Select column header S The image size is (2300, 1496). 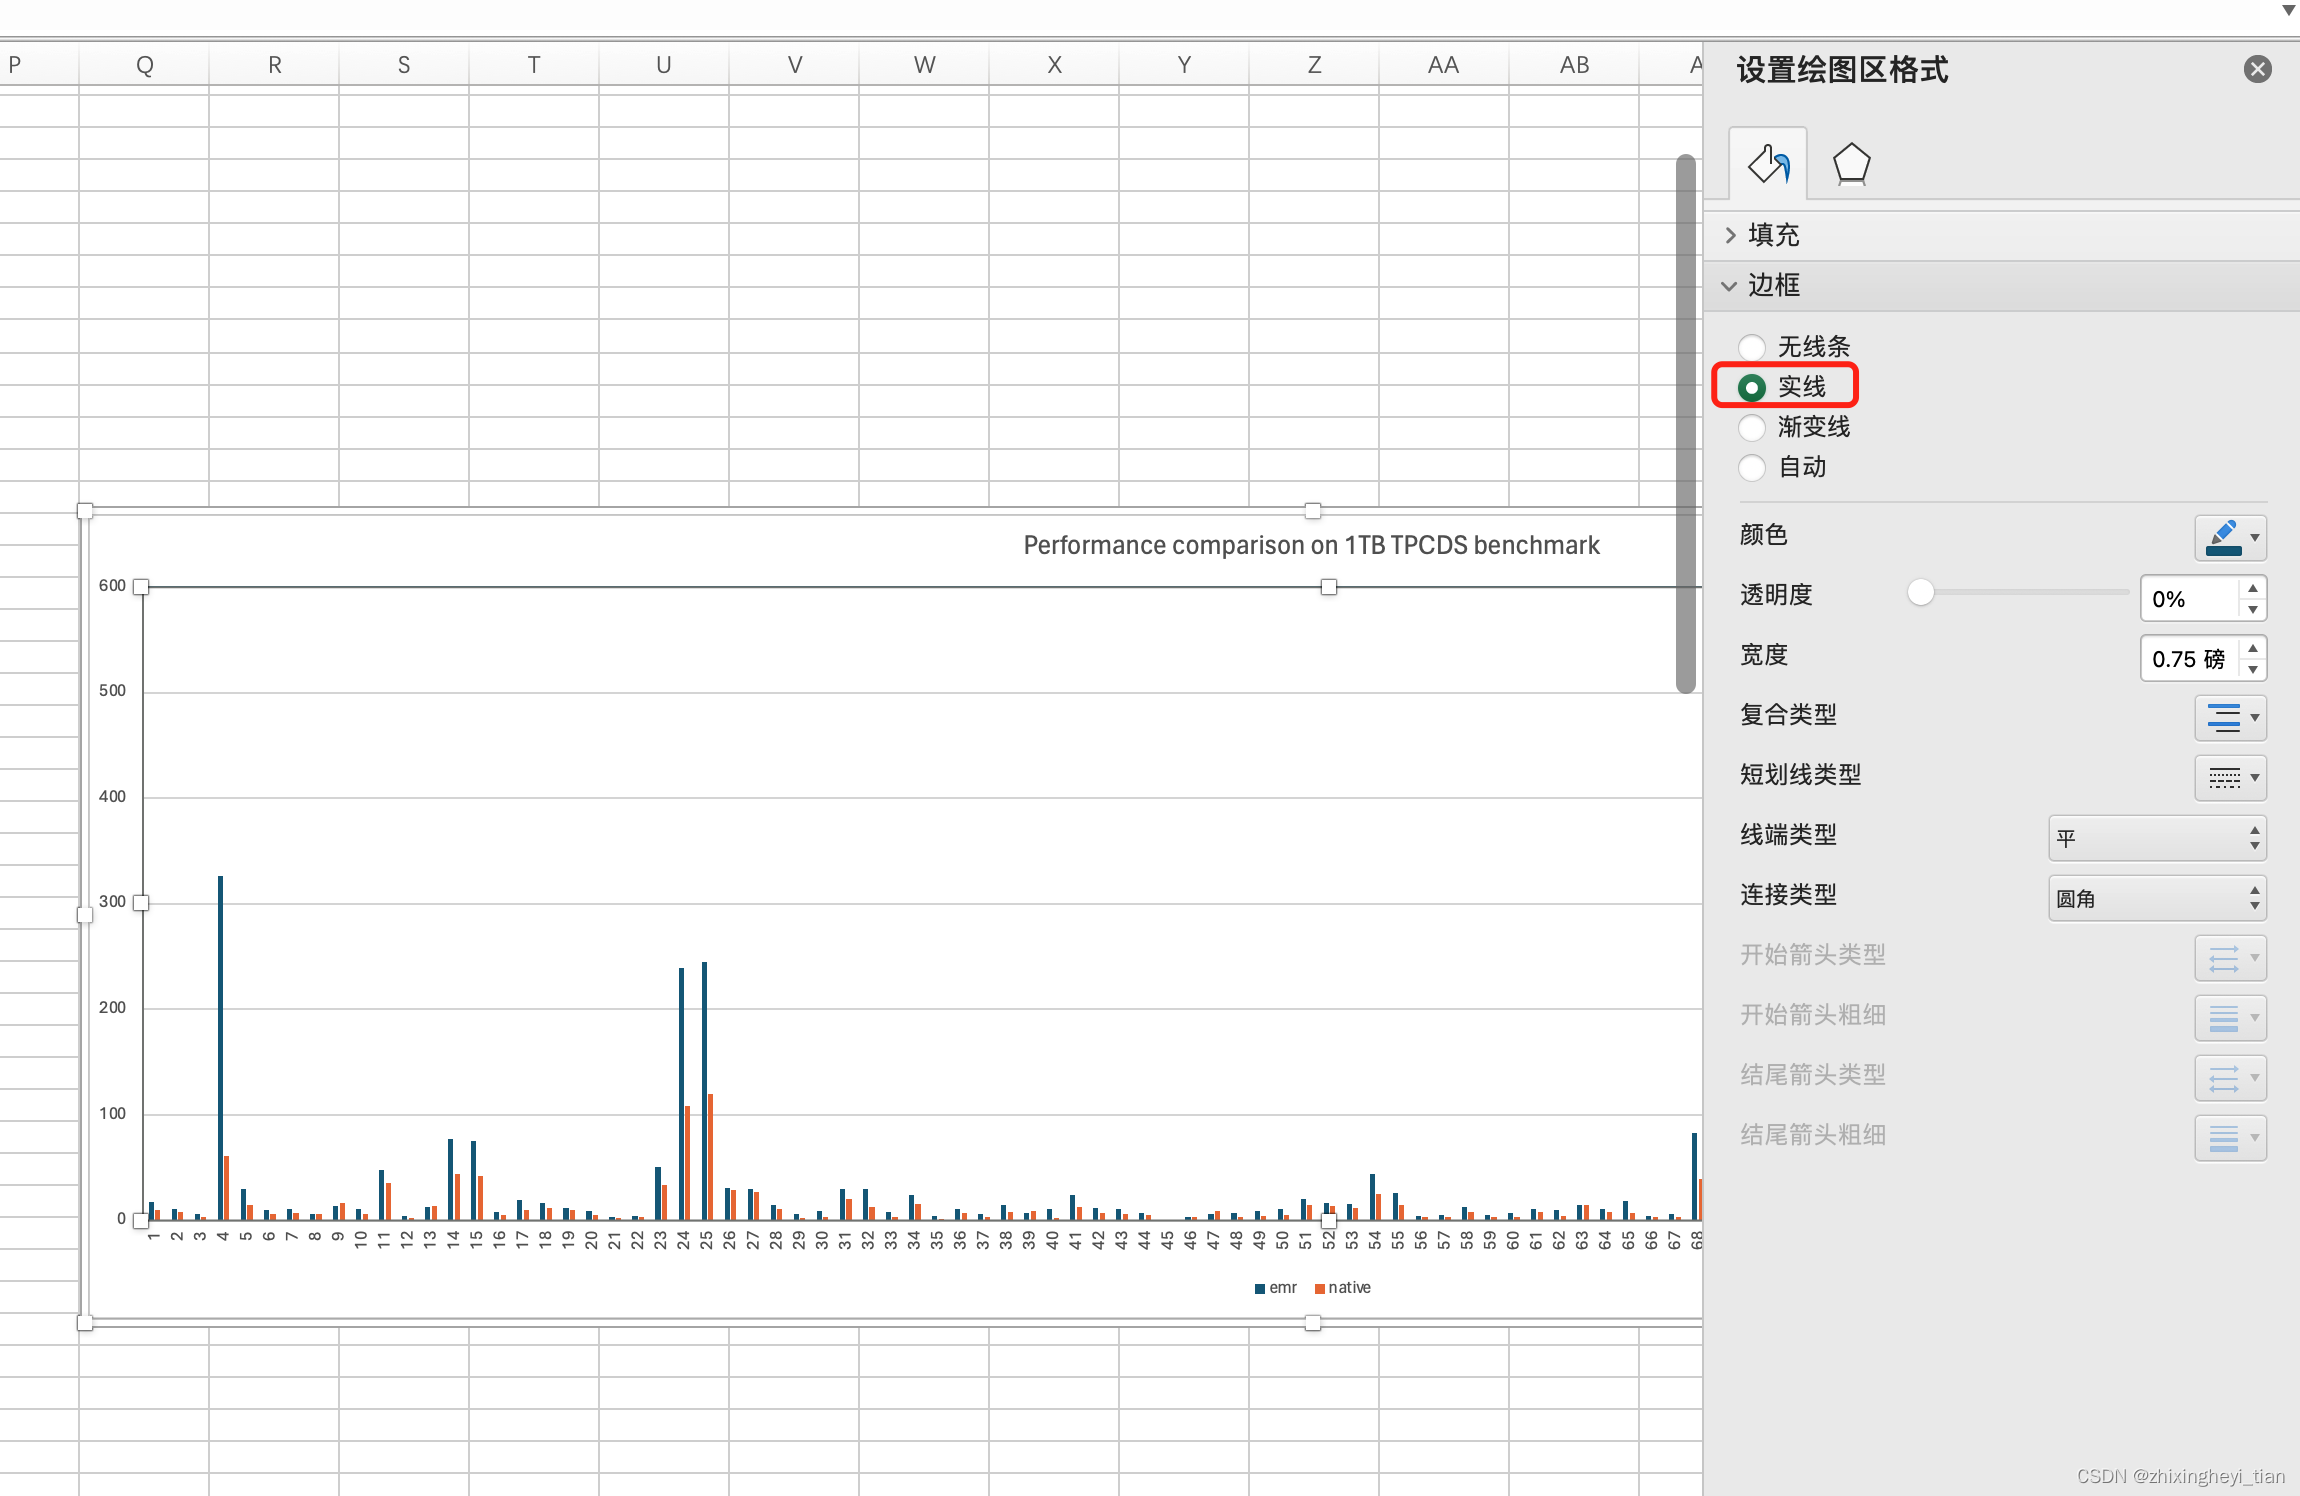(404, 65)
